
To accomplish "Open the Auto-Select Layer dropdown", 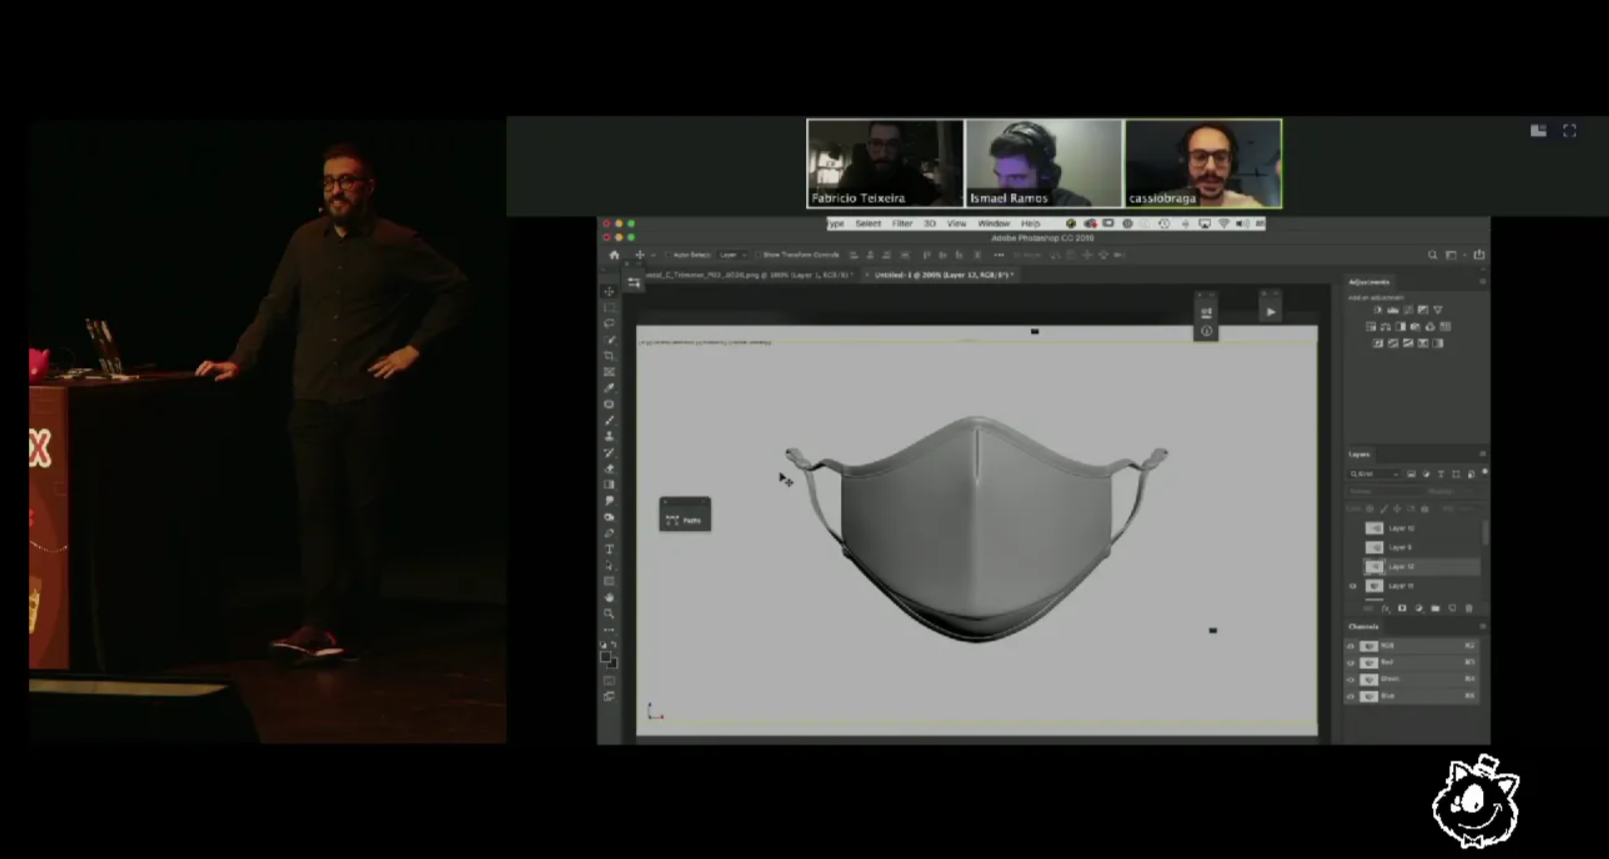I will coord(732,255).
